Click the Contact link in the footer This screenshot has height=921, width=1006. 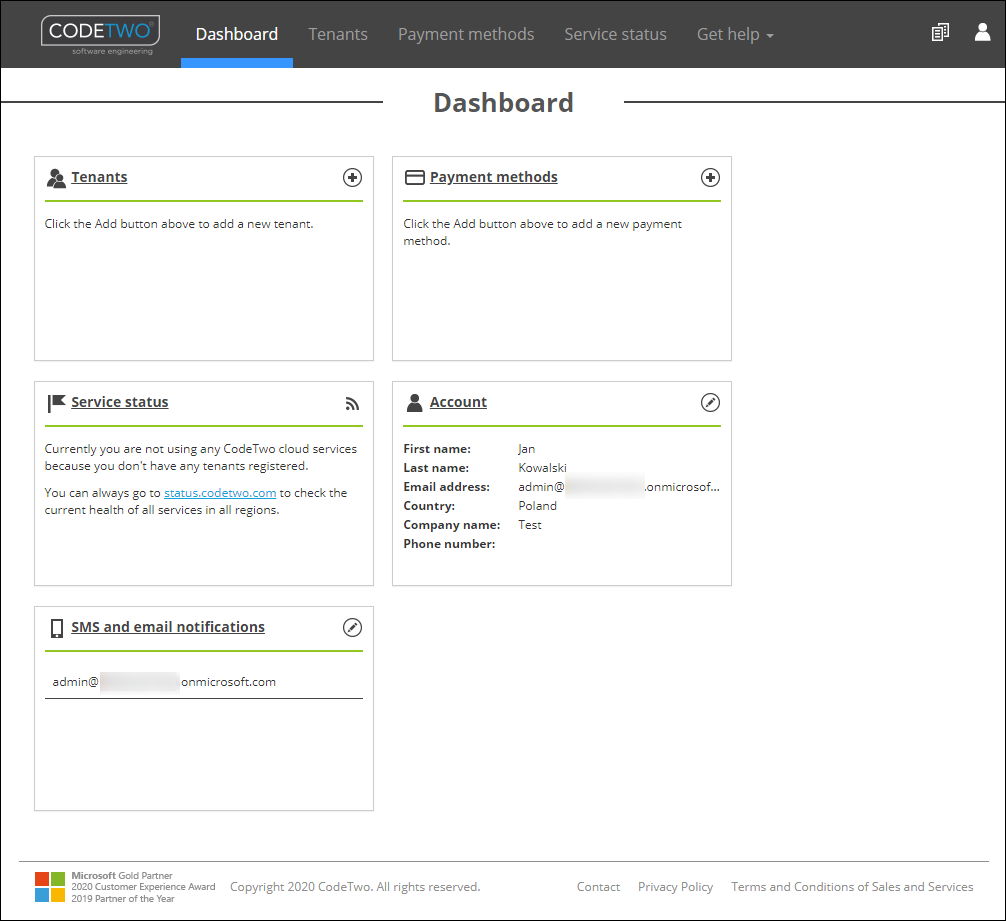(598, 887)
